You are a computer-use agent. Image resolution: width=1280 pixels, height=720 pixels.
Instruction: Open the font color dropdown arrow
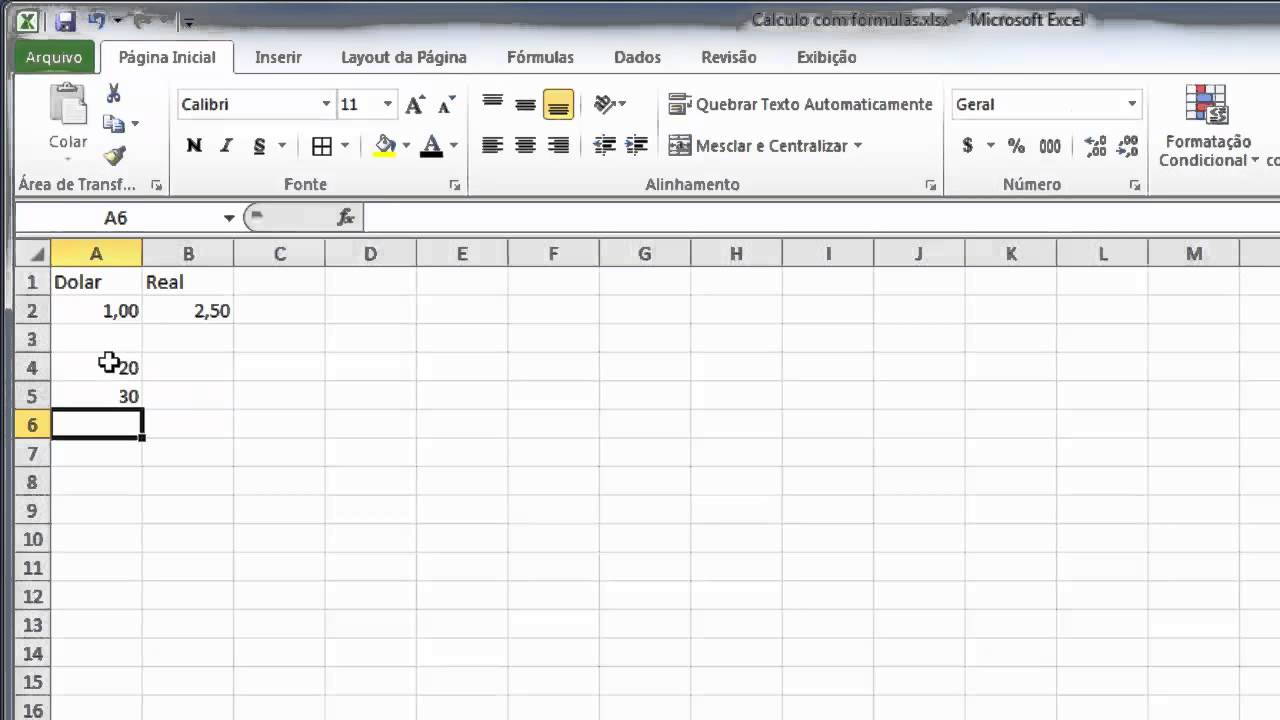pos(453,146)
